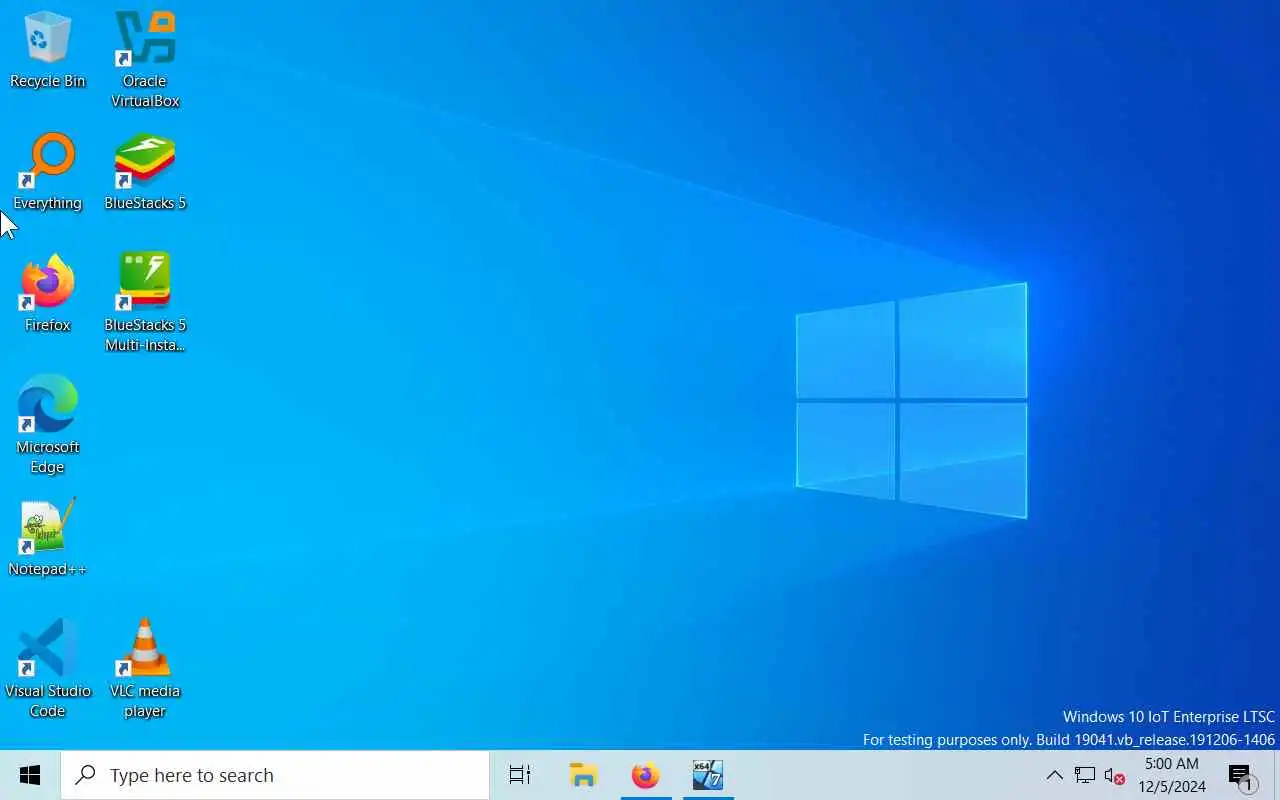The image size is (1280, 800).
Task: Click Show desktop at the taskbar's far edge
Action: pos(1277,775)
